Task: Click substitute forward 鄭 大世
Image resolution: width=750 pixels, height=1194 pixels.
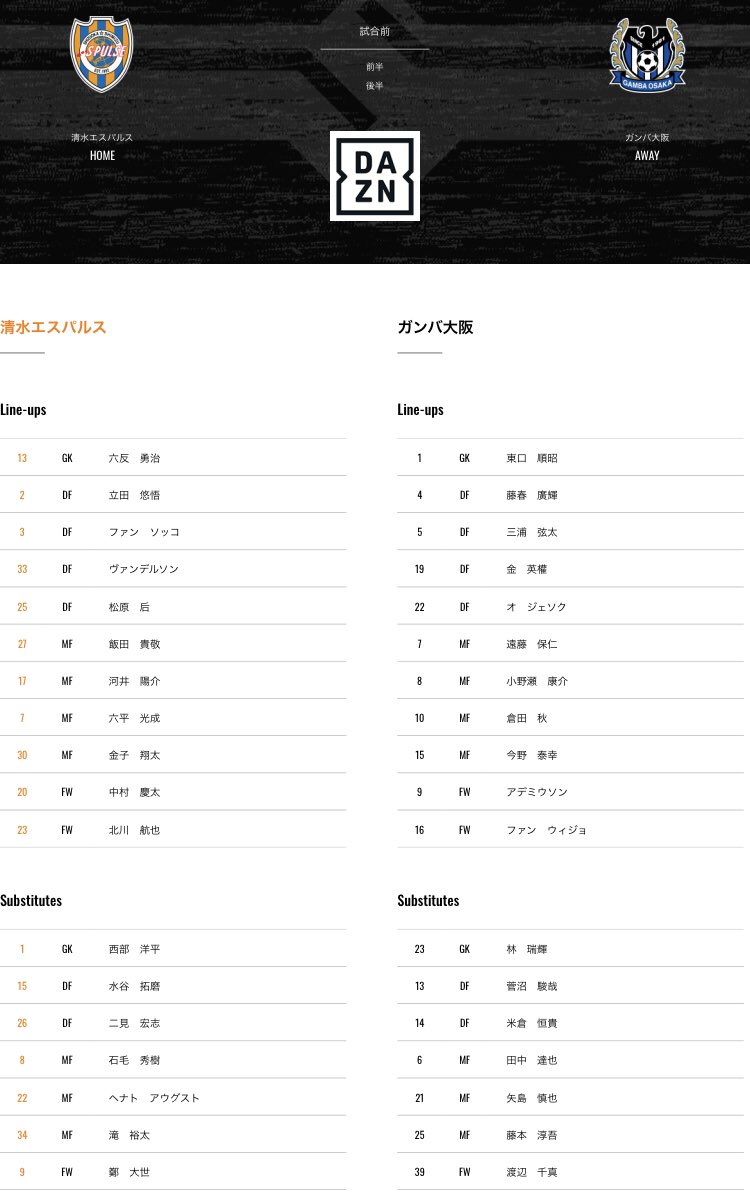Action: (x=129, y=1173)
